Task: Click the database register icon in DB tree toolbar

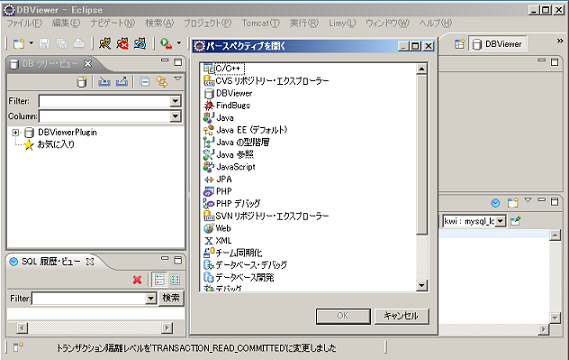Action: pyautogui.click(x=82, y=82)
